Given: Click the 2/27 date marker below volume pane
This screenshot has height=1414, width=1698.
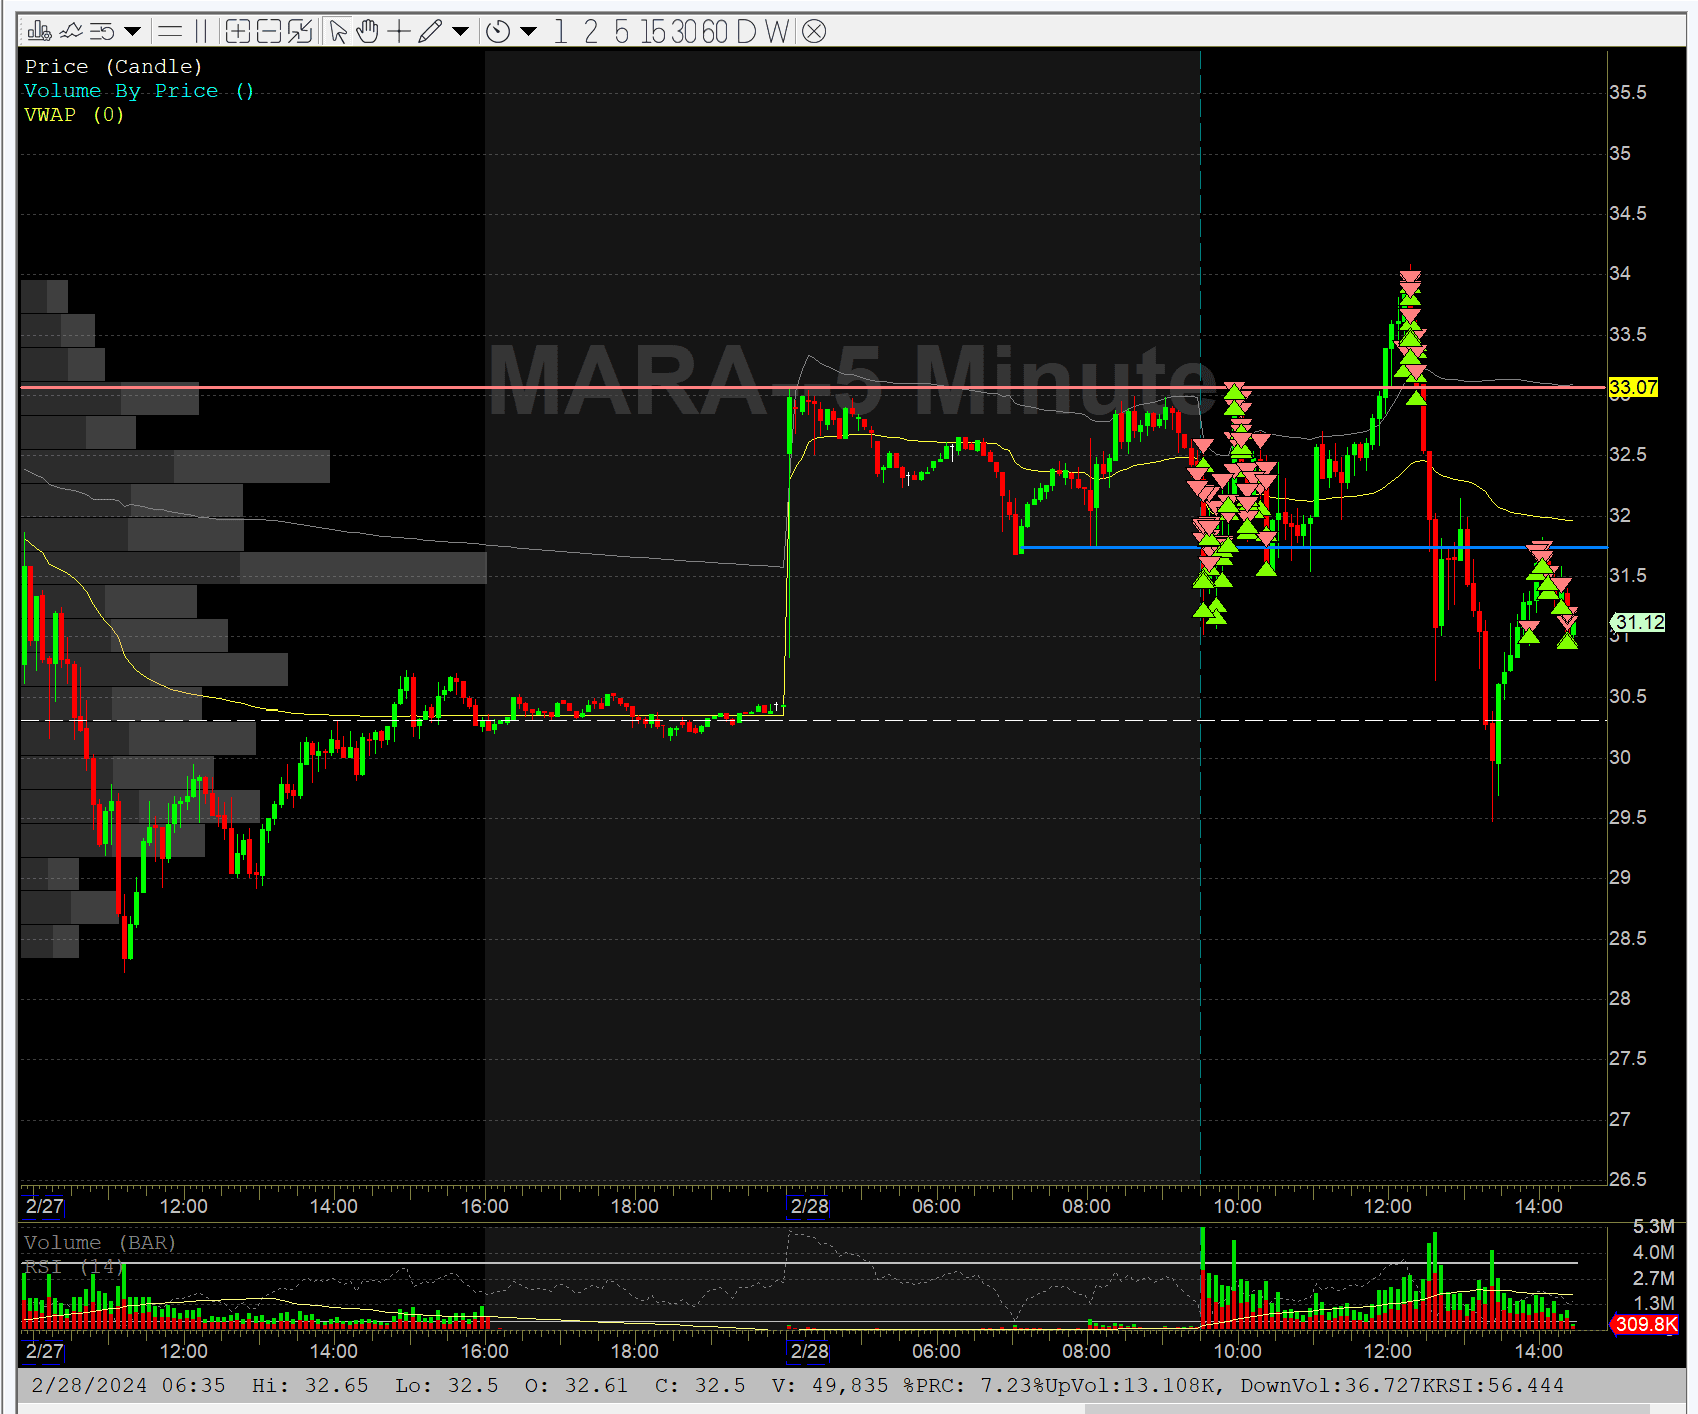Looking at the screenshot, I should (44, 1351).
